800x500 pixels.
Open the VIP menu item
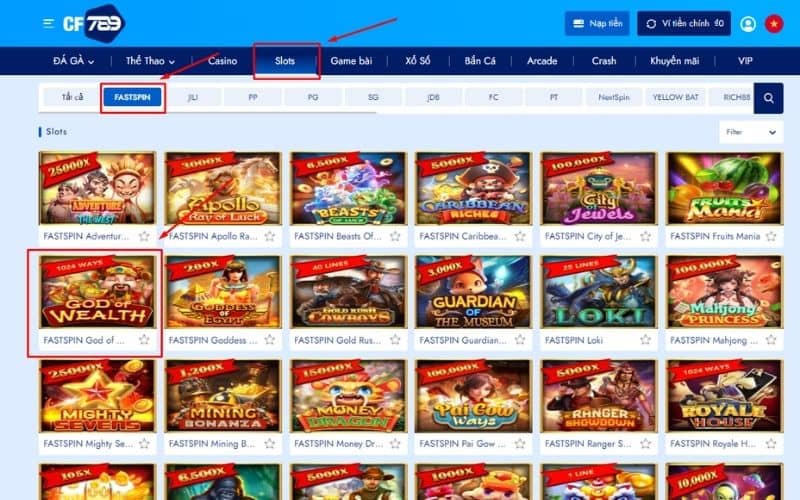(745, 61)
